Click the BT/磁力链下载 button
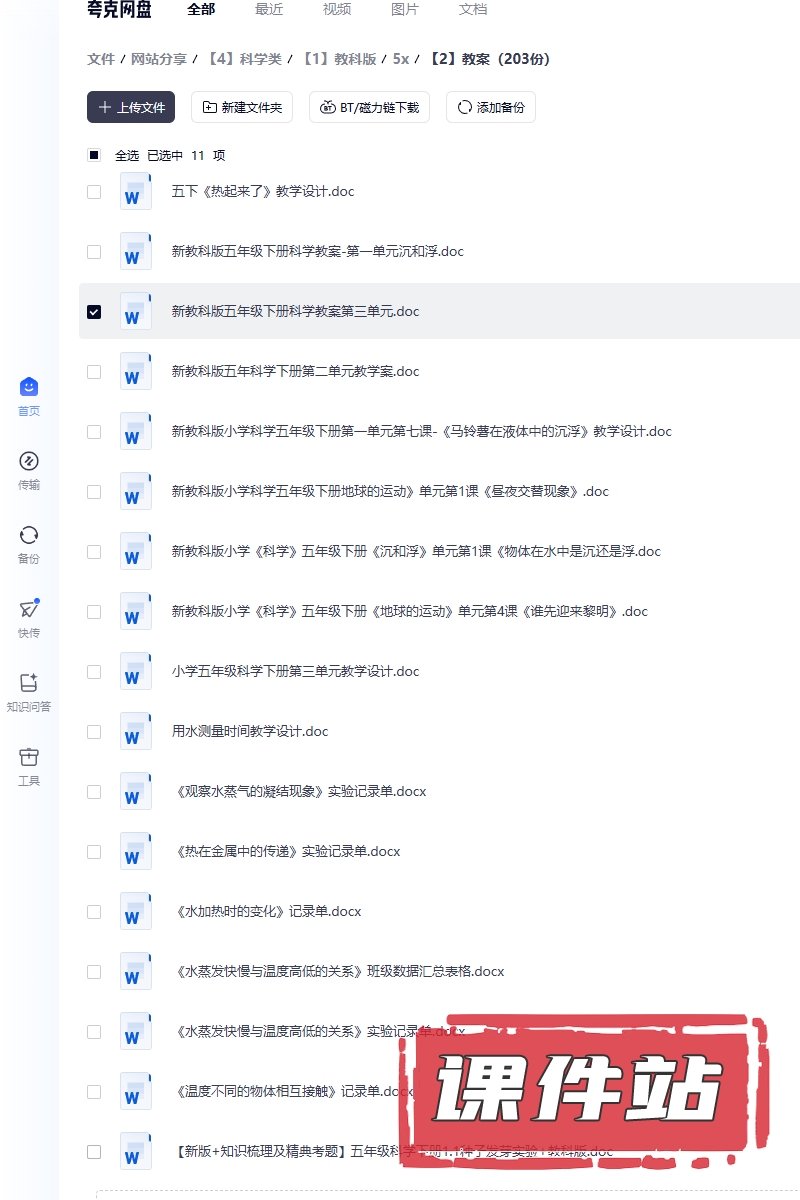This screenshot has width=800, height=1200. (369, 107)
